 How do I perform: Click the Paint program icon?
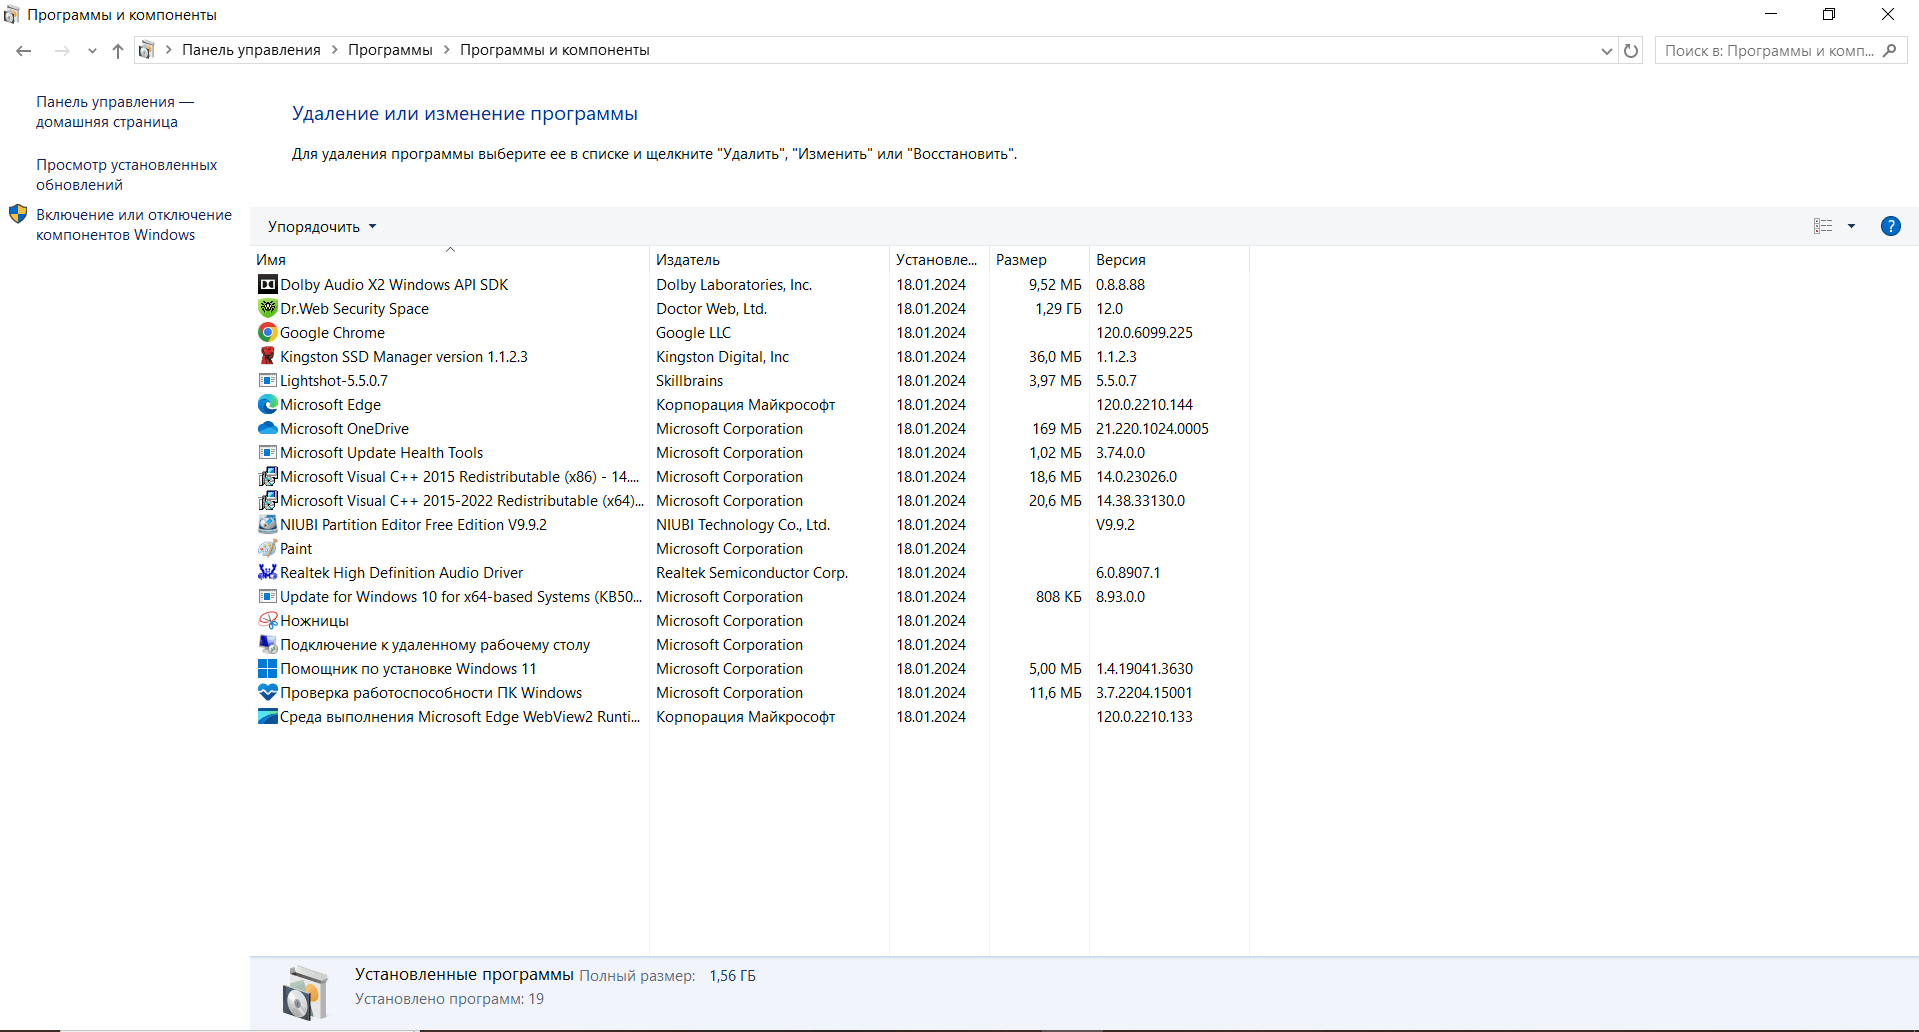[x=267, y=549]
